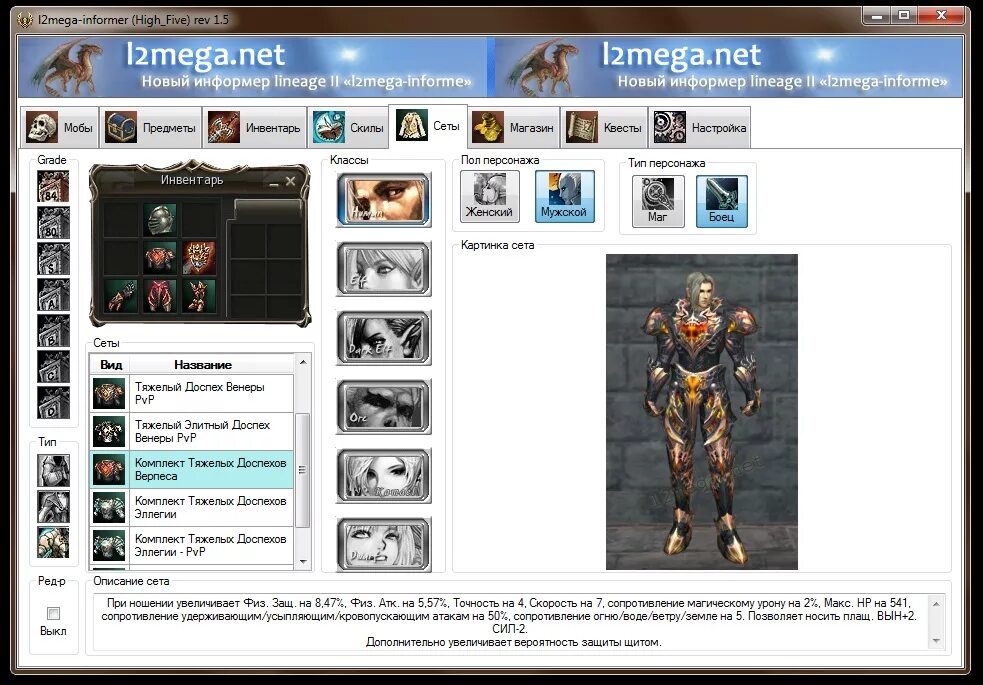Viewport: 983px width, 685px height.
Task: Select the first armor type icon under Тип
Action: pyautogui.click(x=53, y=470)
